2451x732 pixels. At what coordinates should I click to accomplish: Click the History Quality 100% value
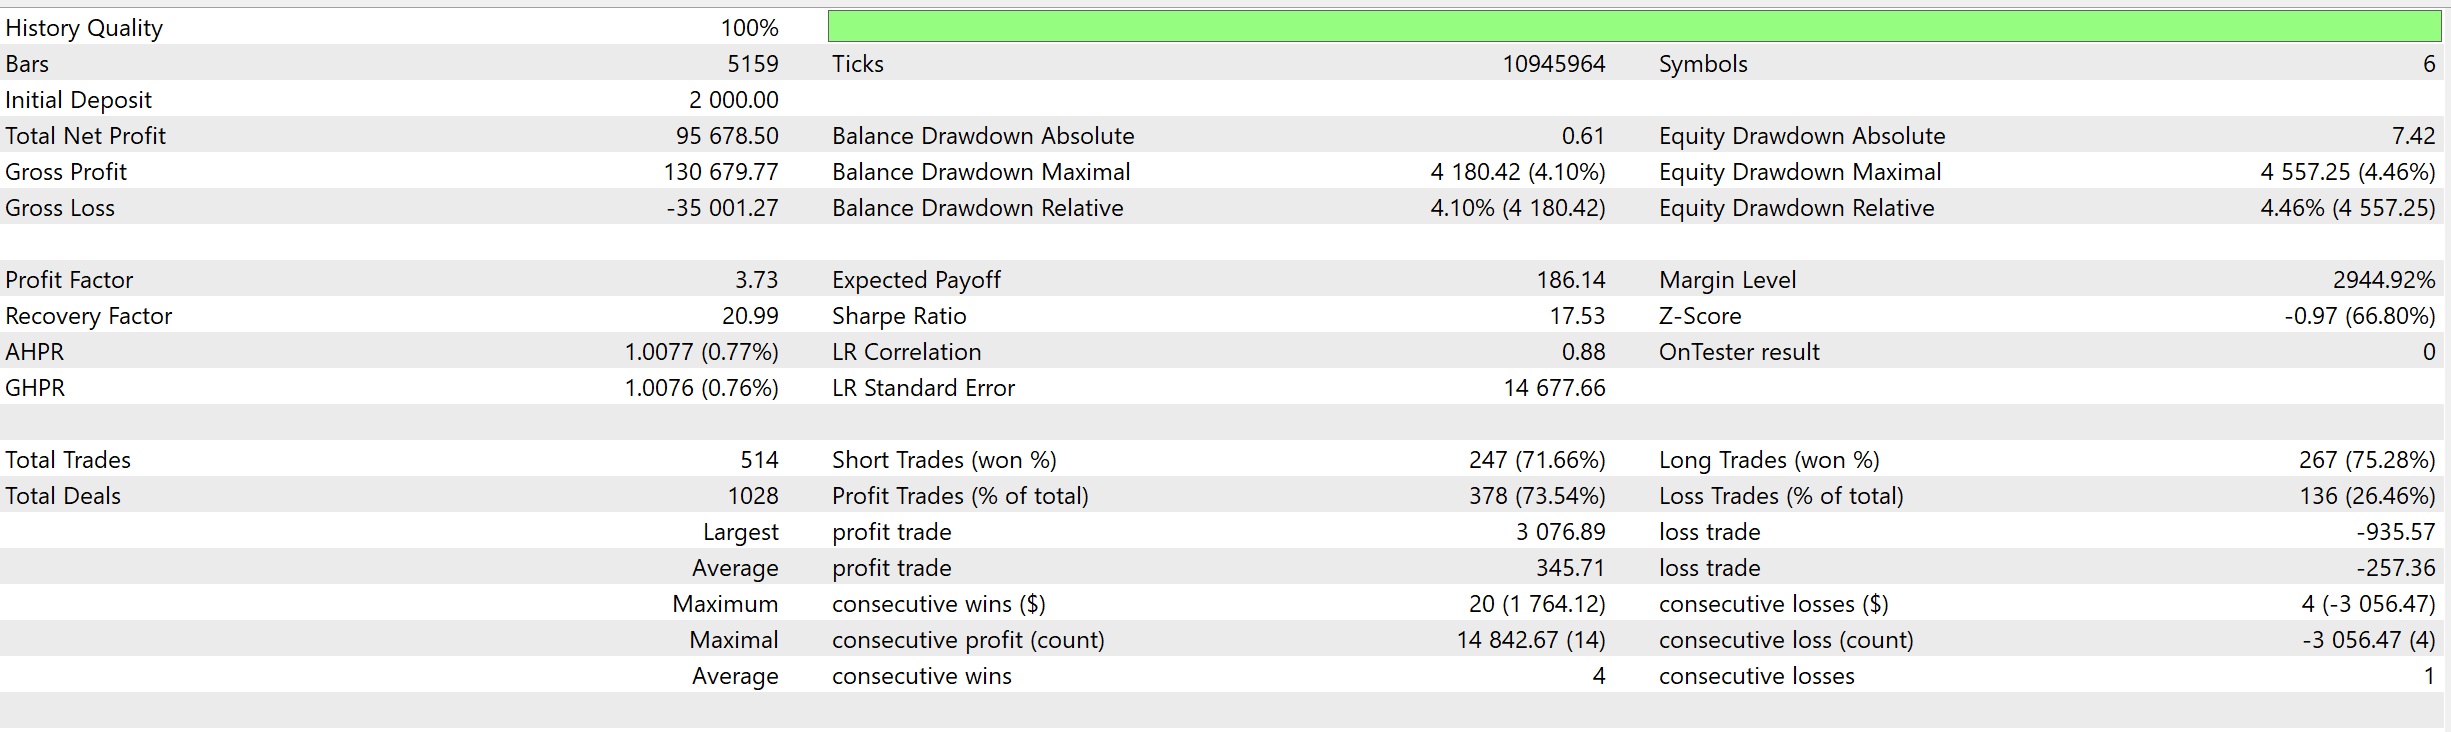[749, 28]
